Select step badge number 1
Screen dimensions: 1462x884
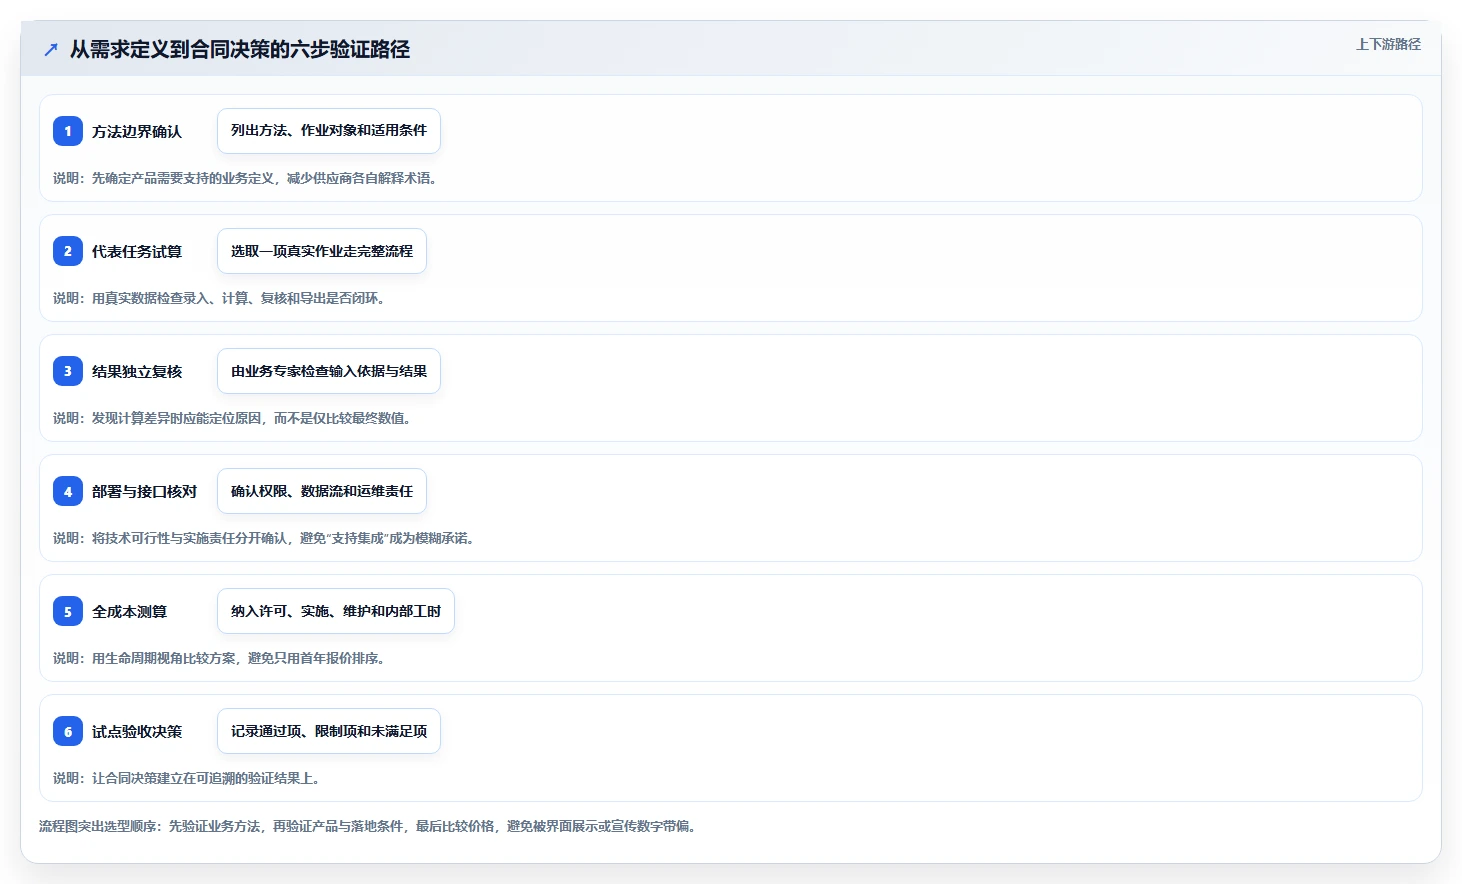pos(68,131)
